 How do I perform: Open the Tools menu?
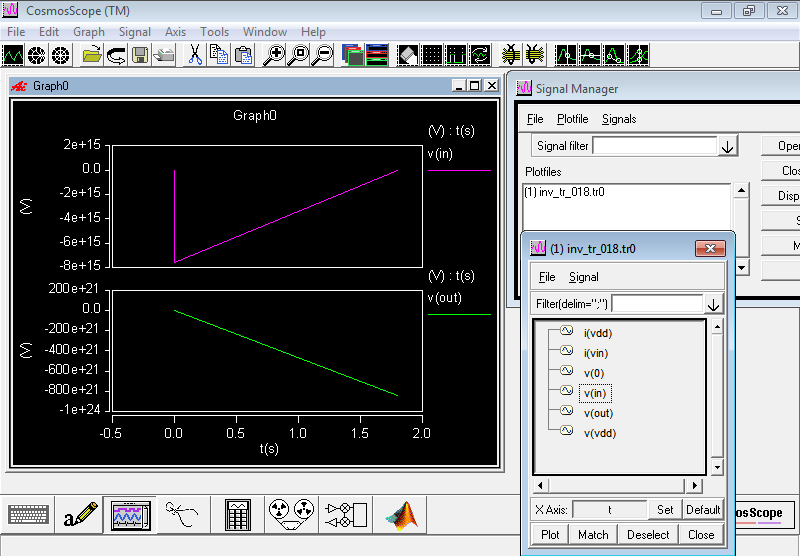pyautogui.click(x=214, y=32)
